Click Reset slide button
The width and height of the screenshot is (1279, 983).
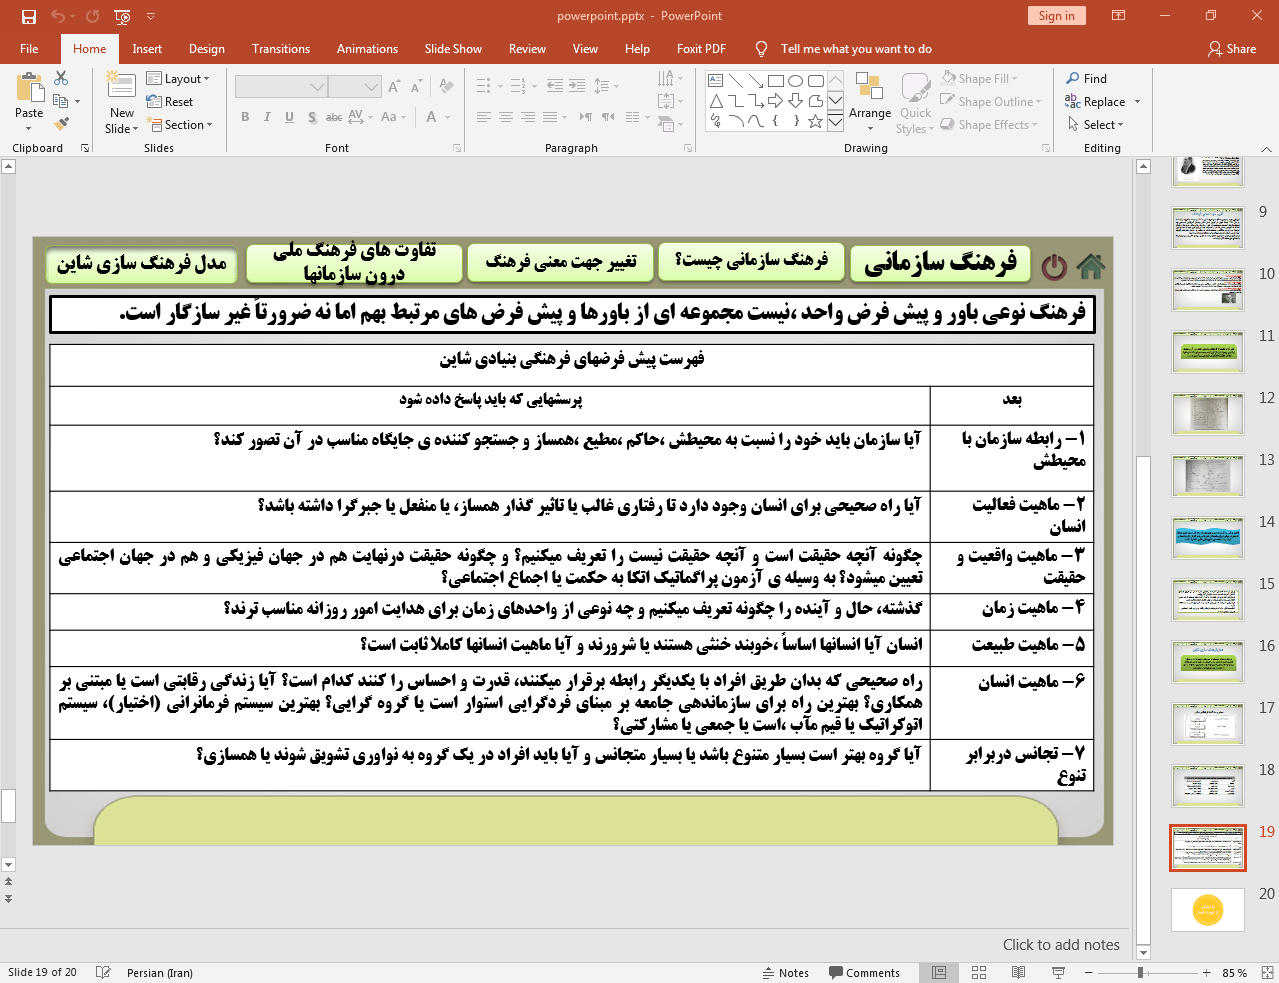point(170,101)
